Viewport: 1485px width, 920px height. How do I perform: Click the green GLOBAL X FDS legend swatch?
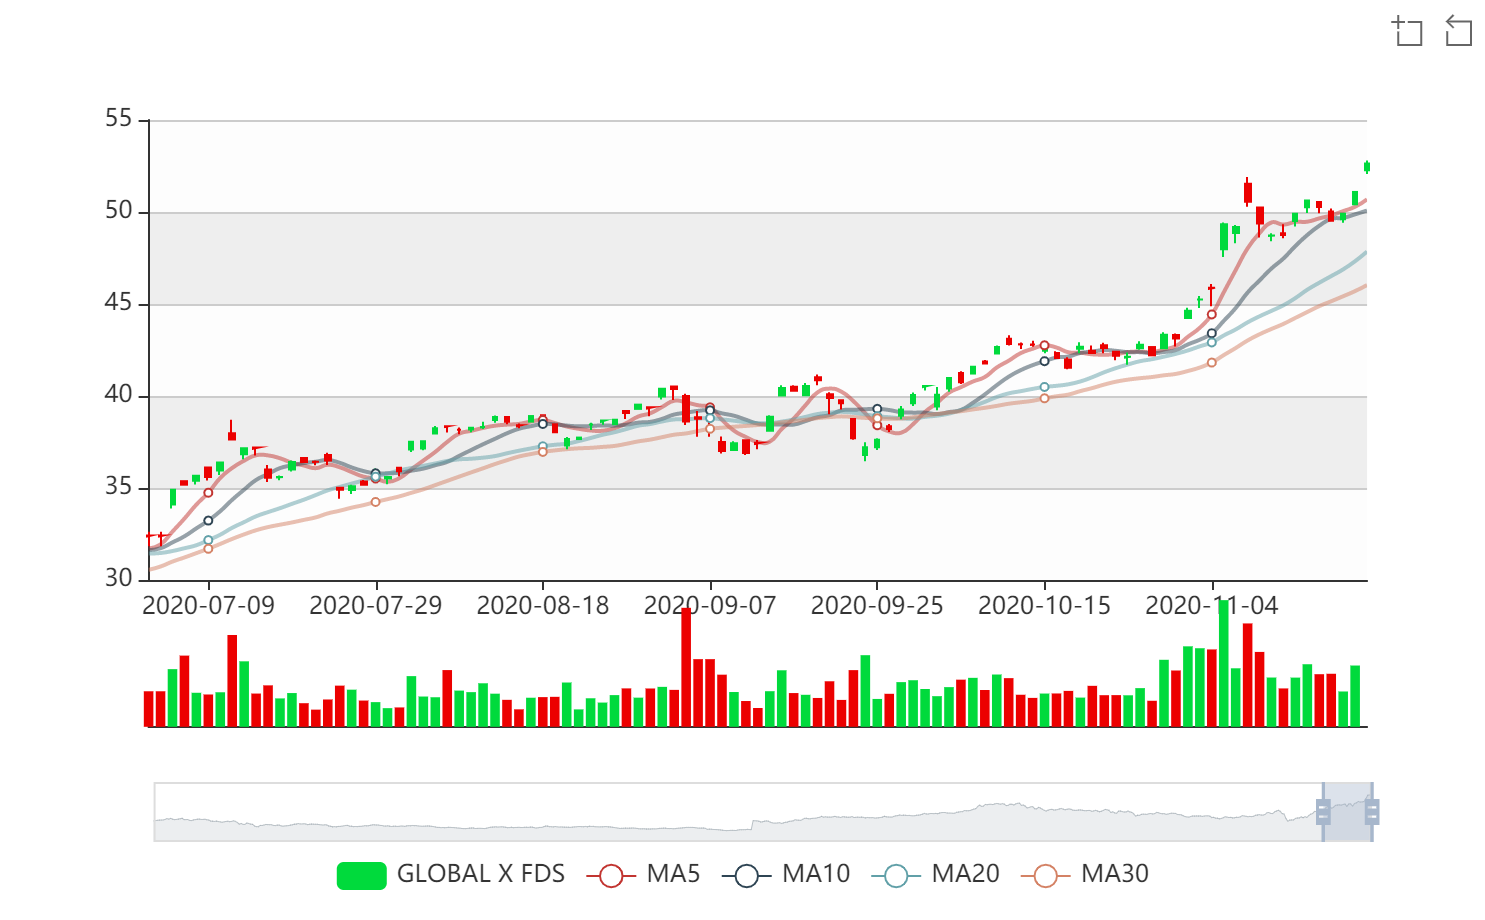(x=361, y=875)
